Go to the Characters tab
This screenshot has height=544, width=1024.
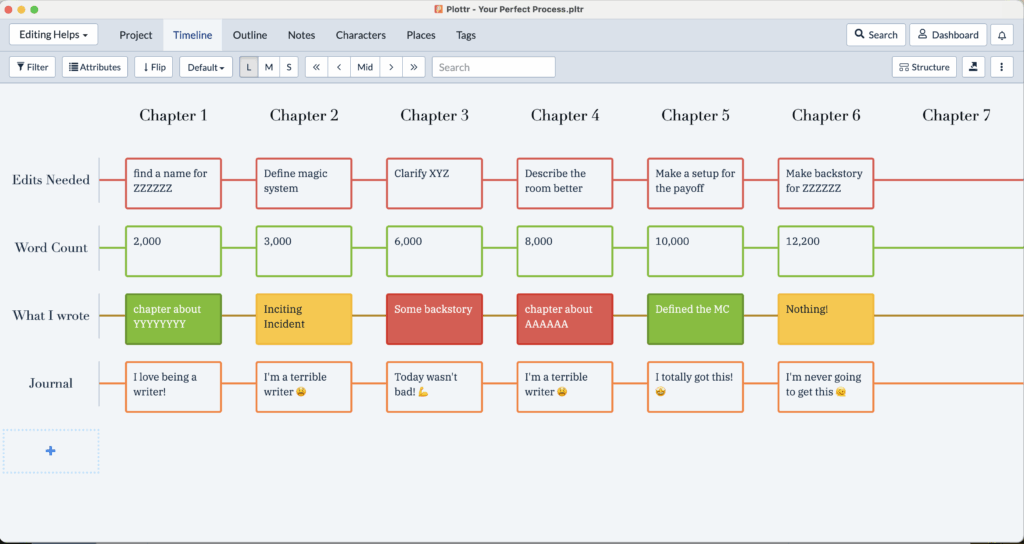pyautogui.click(x=360, y=35)
